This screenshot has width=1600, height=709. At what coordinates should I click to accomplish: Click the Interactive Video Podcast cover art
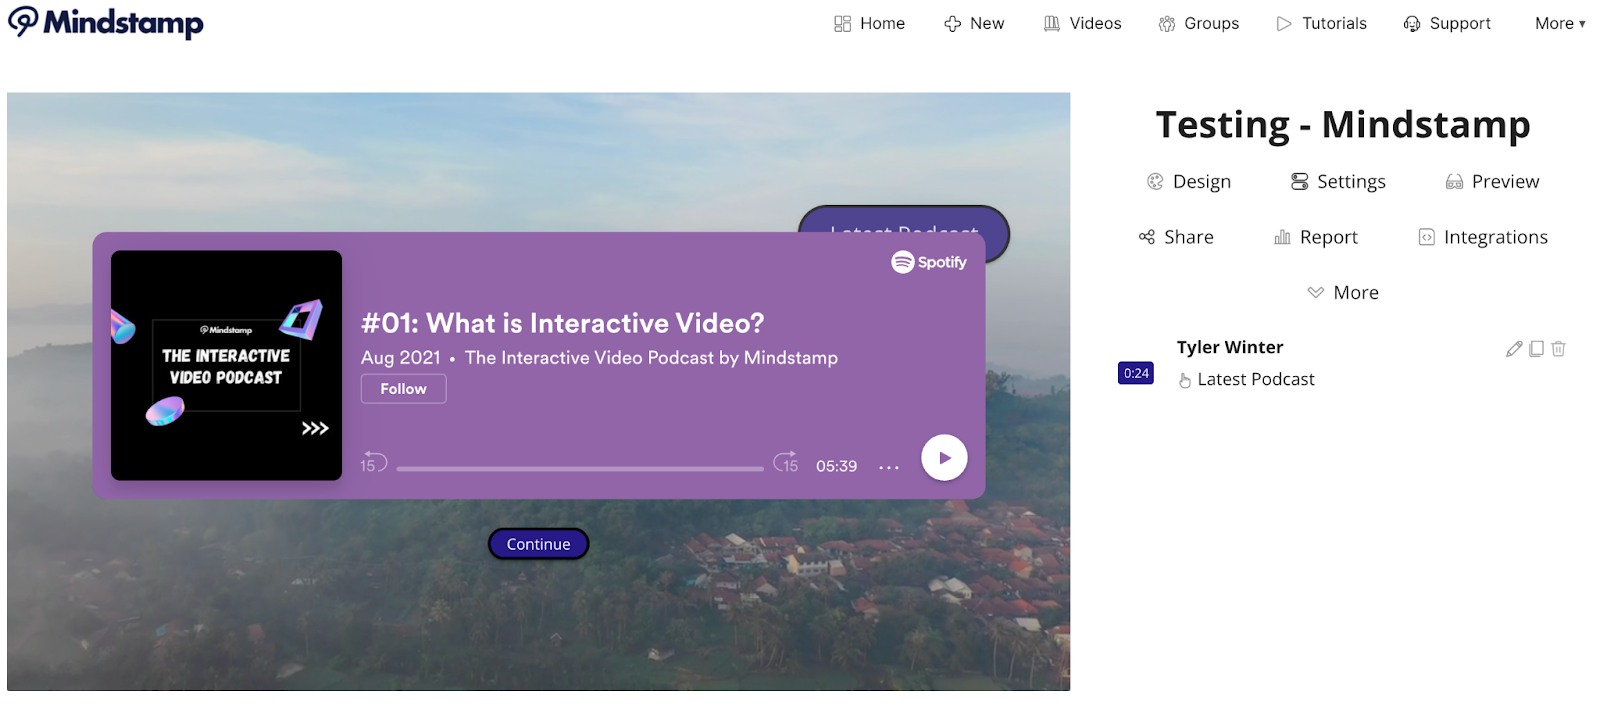click(226, 365)
